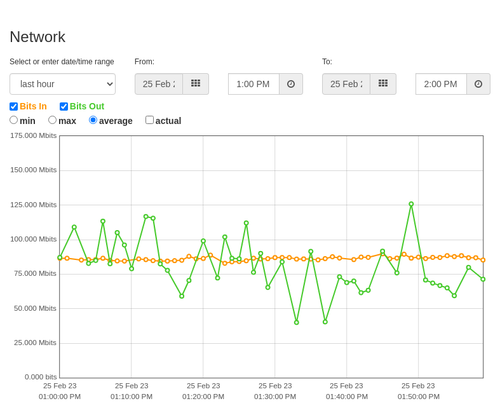Open the To time clock picker icon
This screenshot has height=403, width=500.
pos(478,84)
